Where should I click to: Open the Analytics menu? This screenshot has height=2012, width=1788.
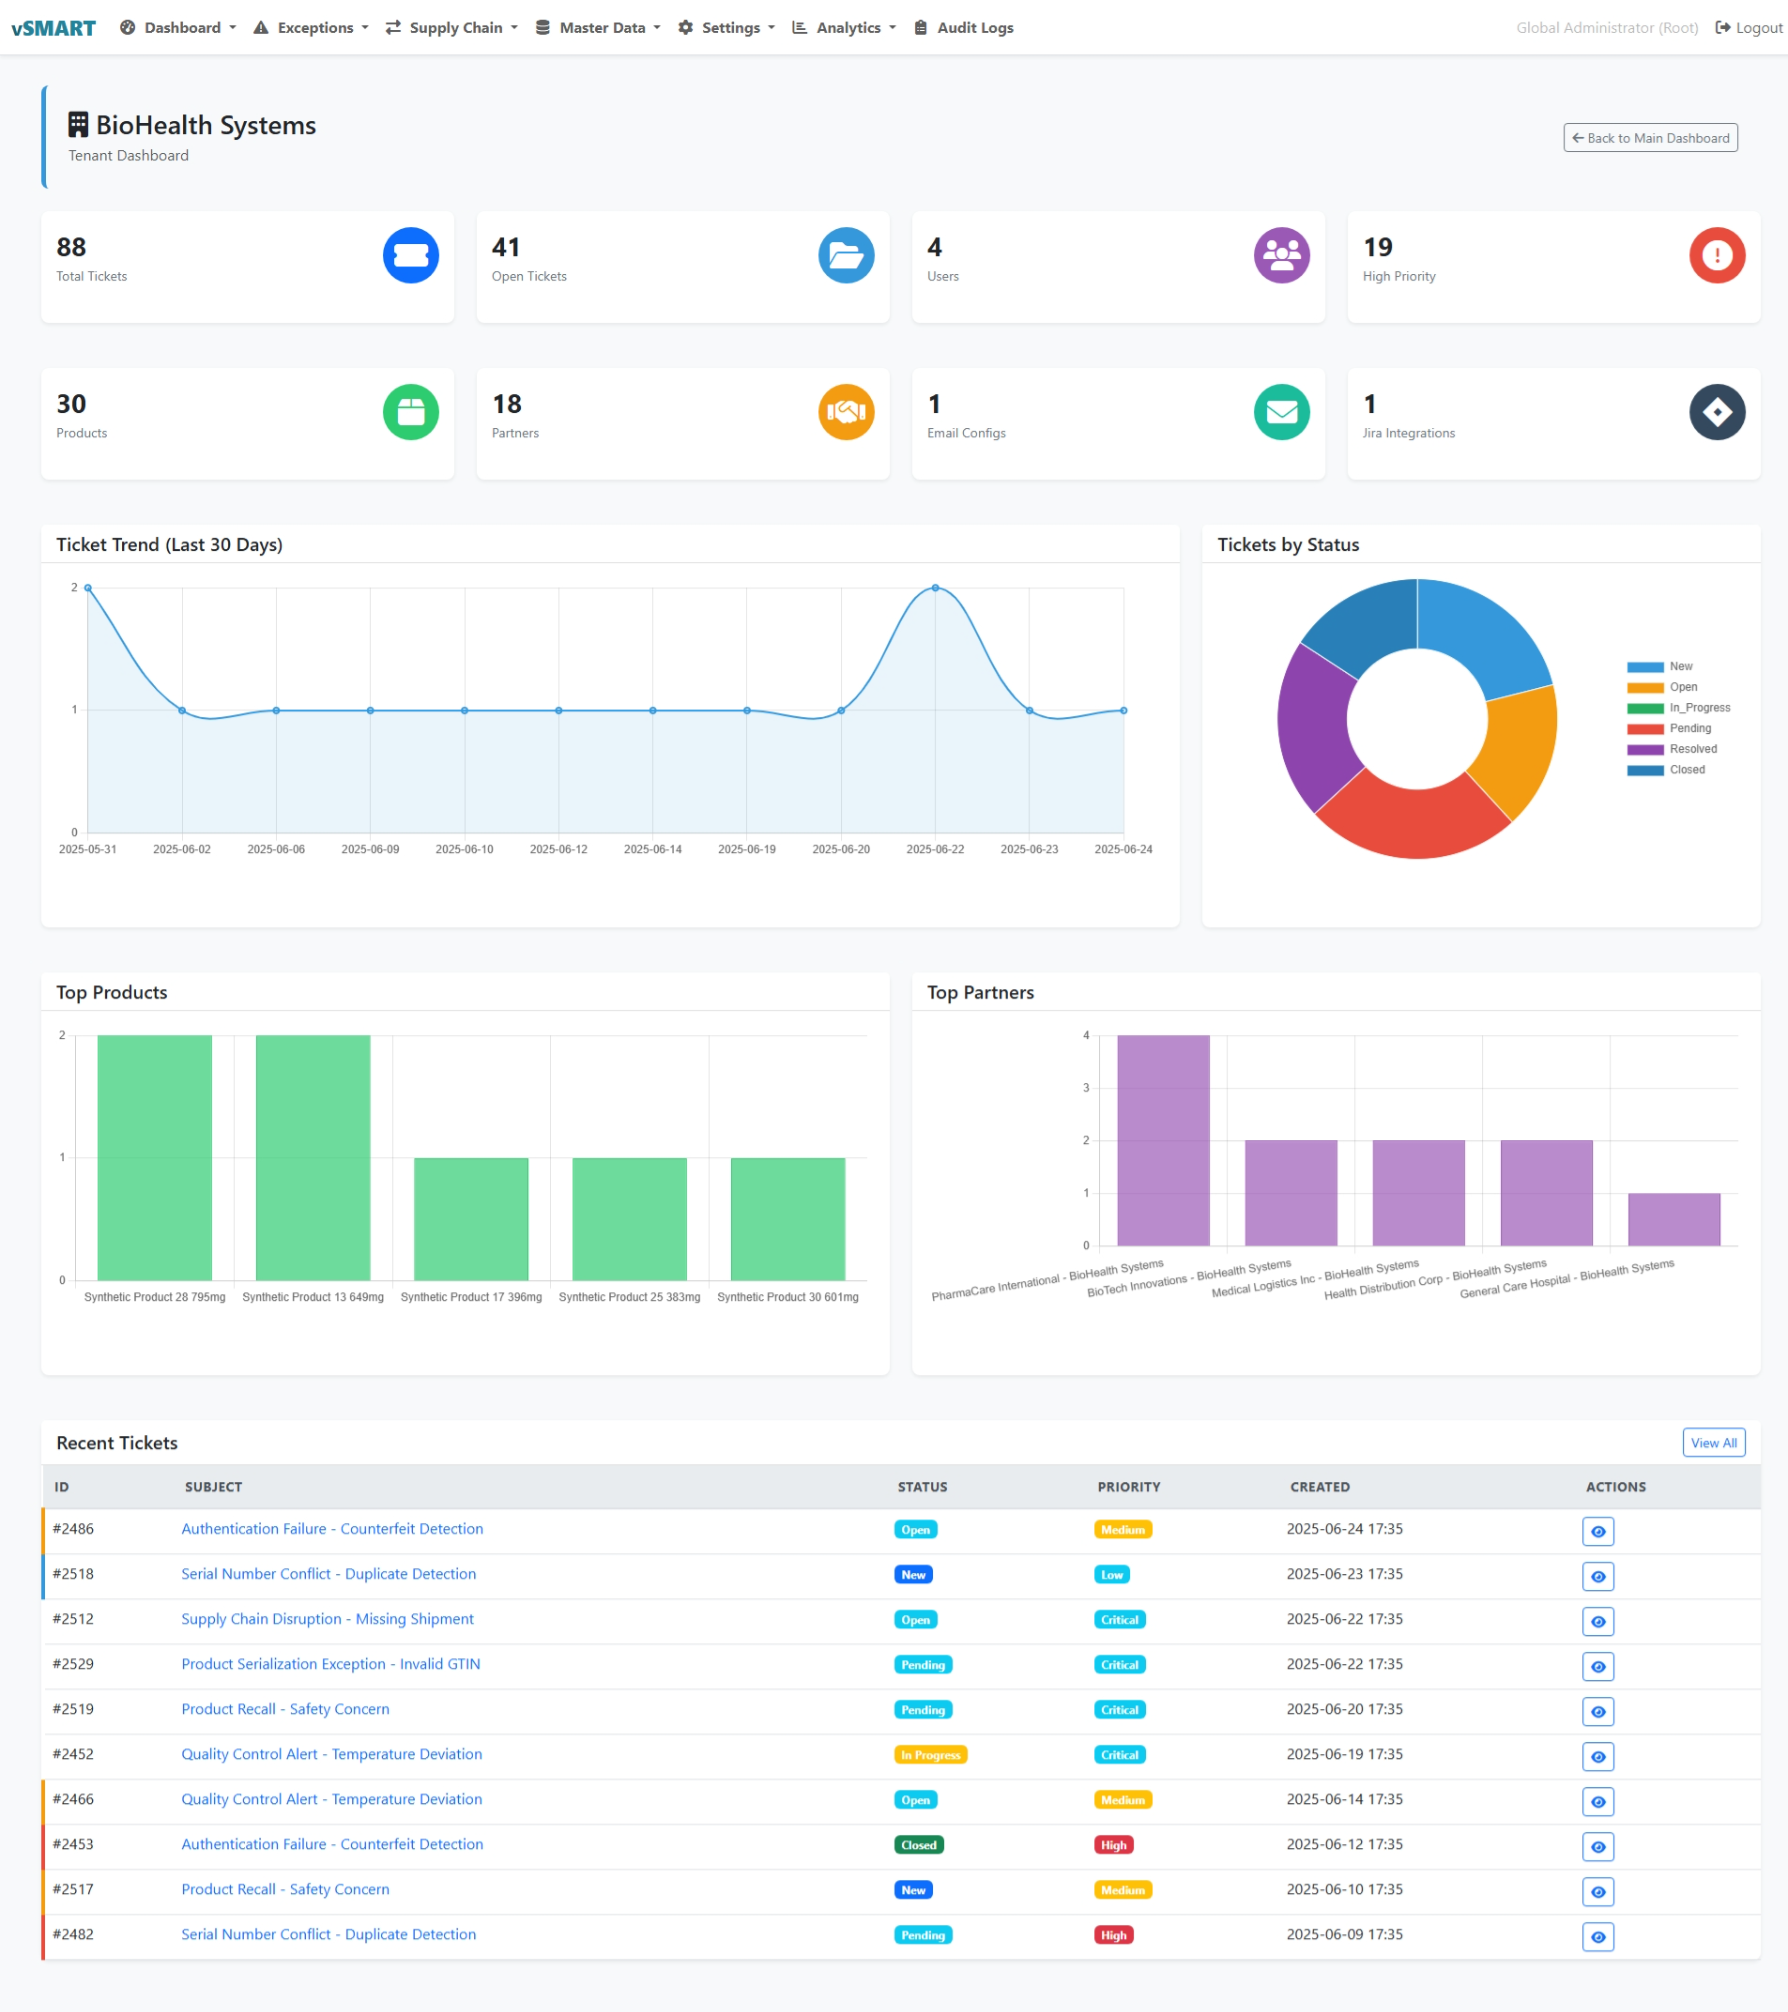point(844,28)
